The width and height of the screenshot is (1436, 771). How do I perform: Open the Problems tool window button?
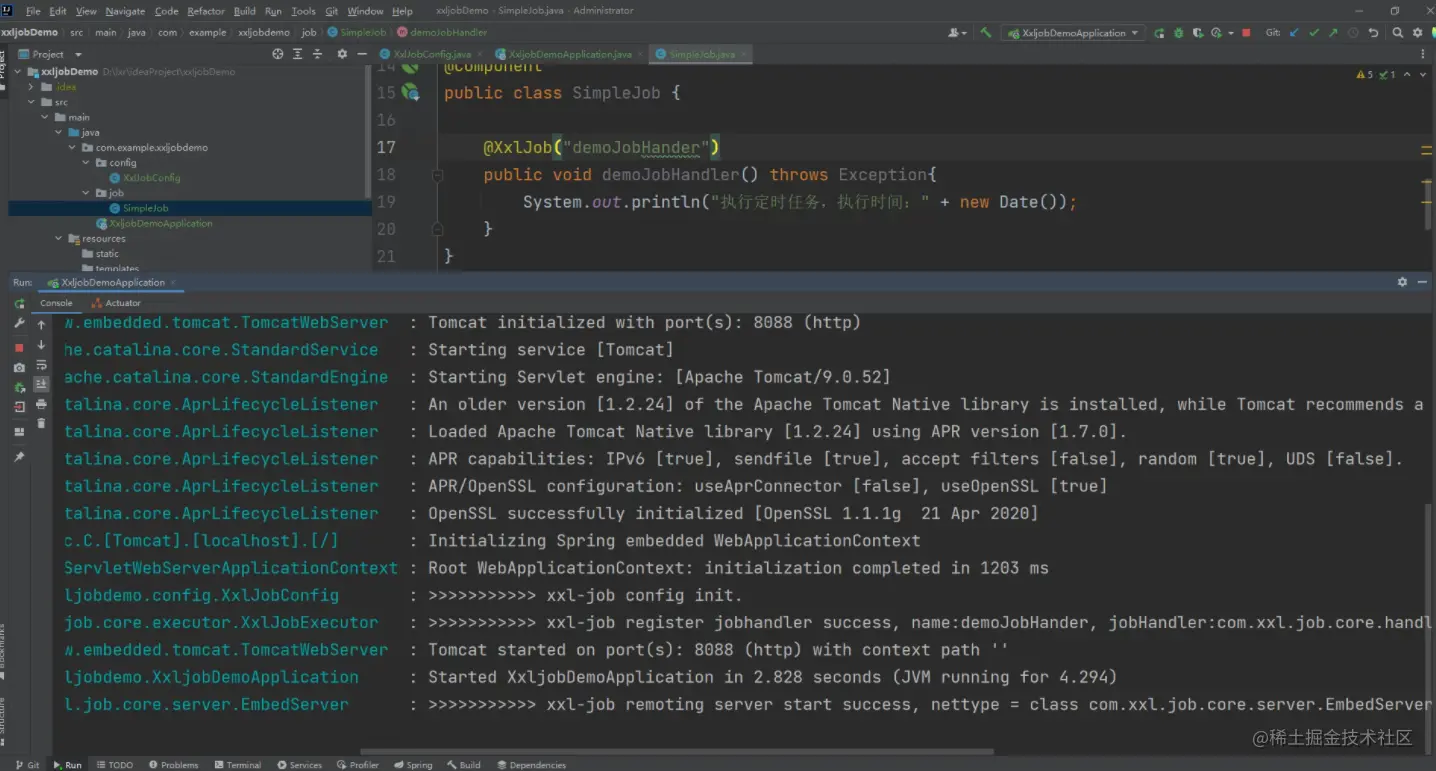(174, 765)
